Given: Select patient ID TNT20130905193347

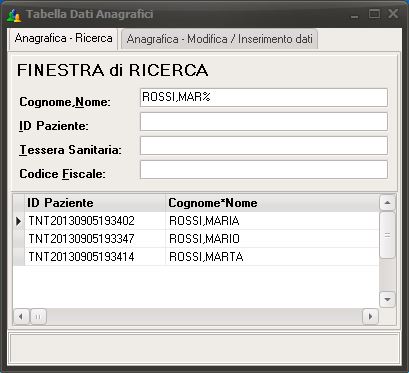Looking at the screenshot, I should 95,239.
